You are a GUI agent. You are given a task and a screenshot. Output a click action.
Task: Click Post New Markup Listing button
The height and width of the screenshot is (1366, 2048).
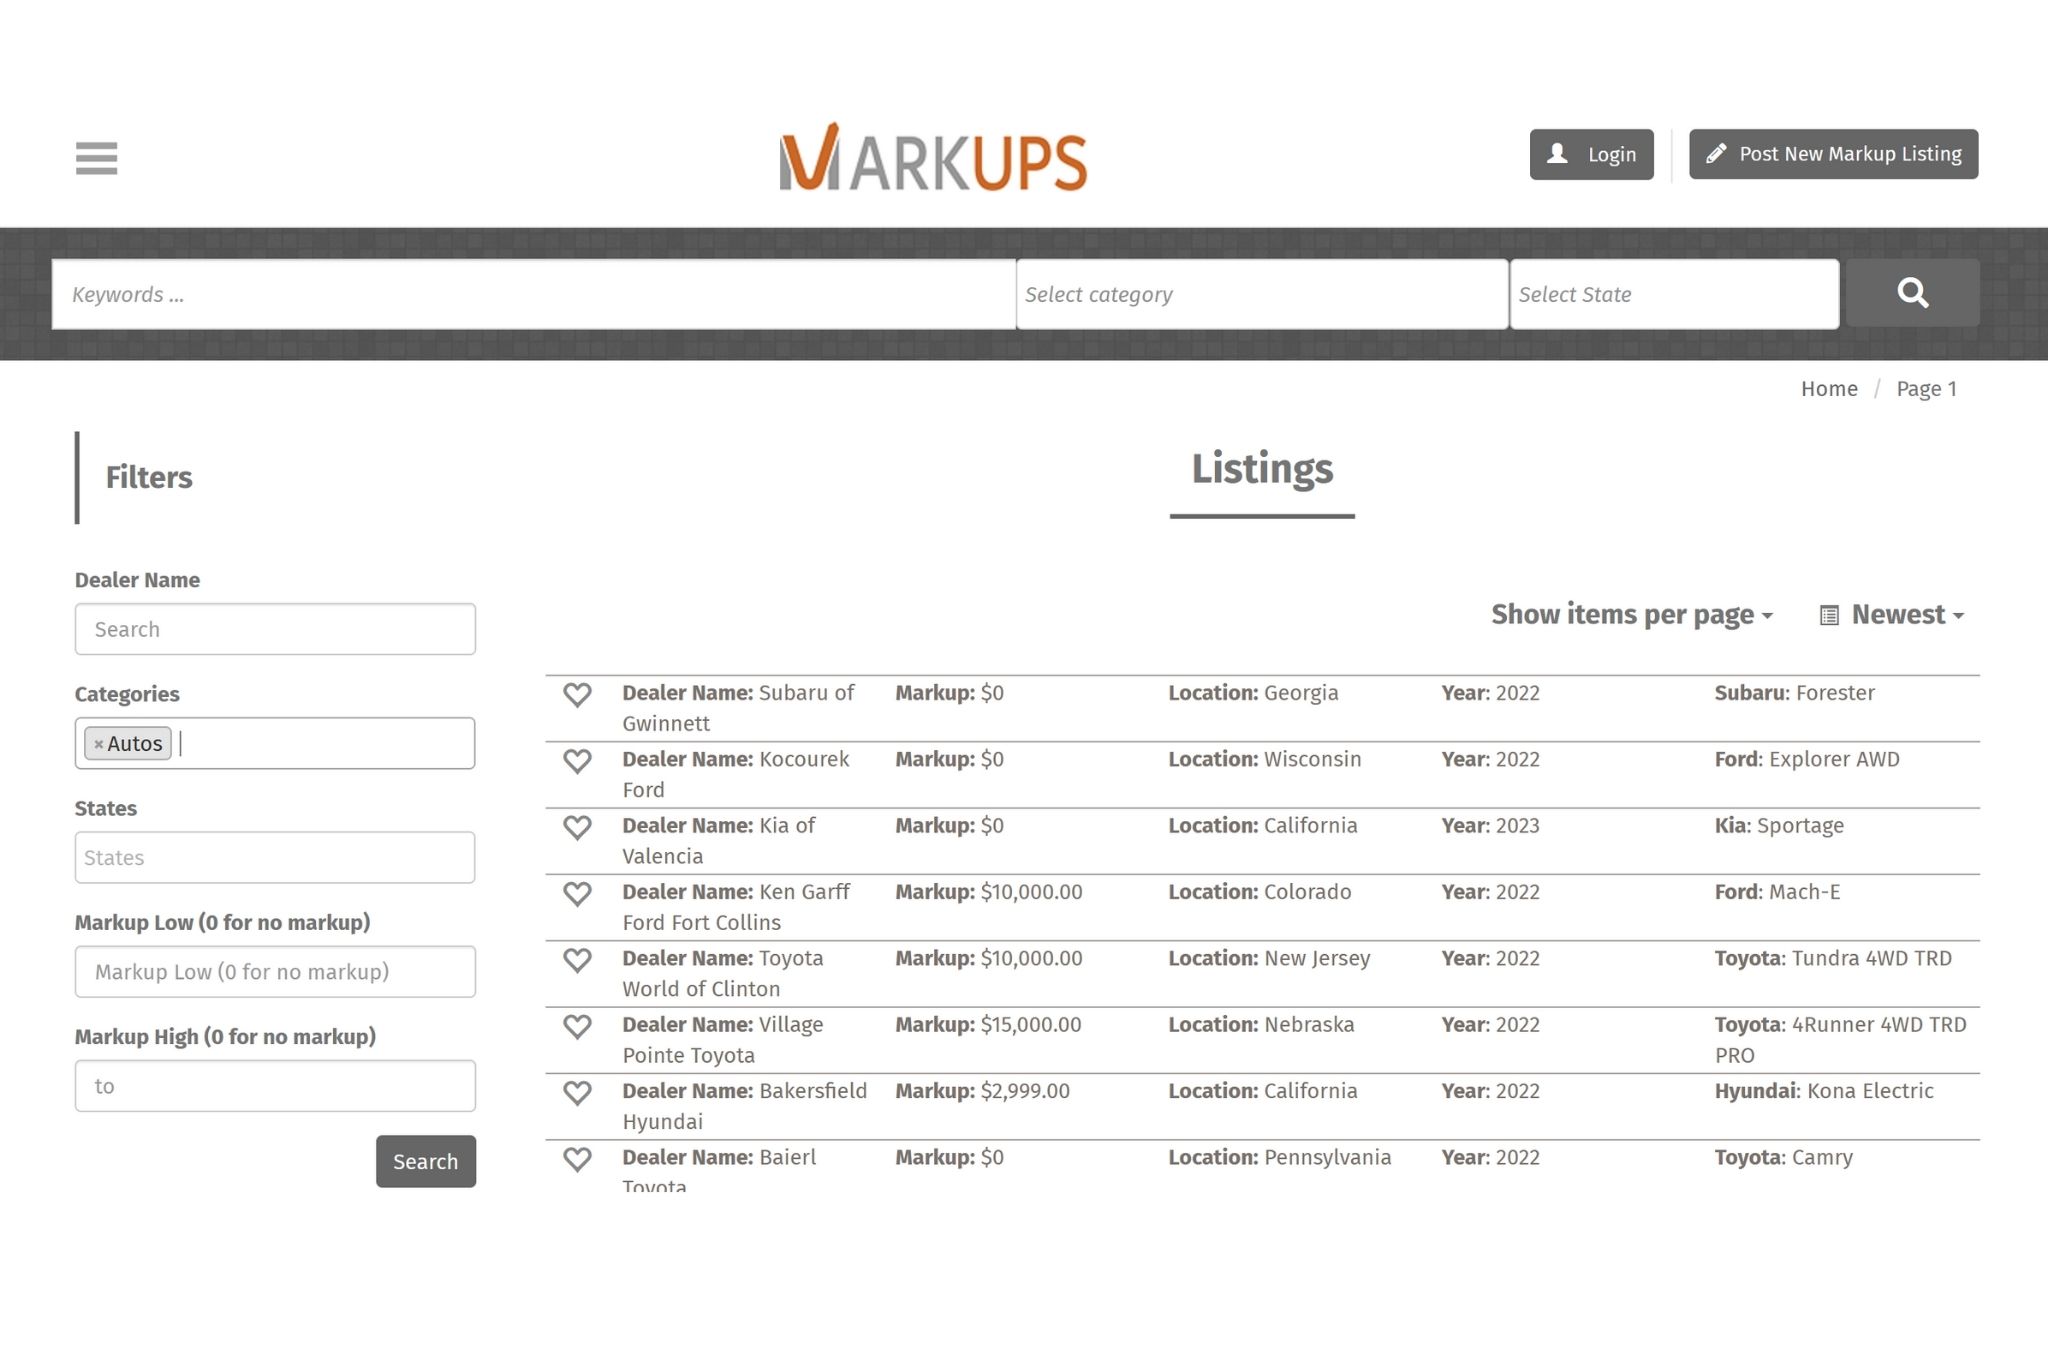(x=1833, y=154)
